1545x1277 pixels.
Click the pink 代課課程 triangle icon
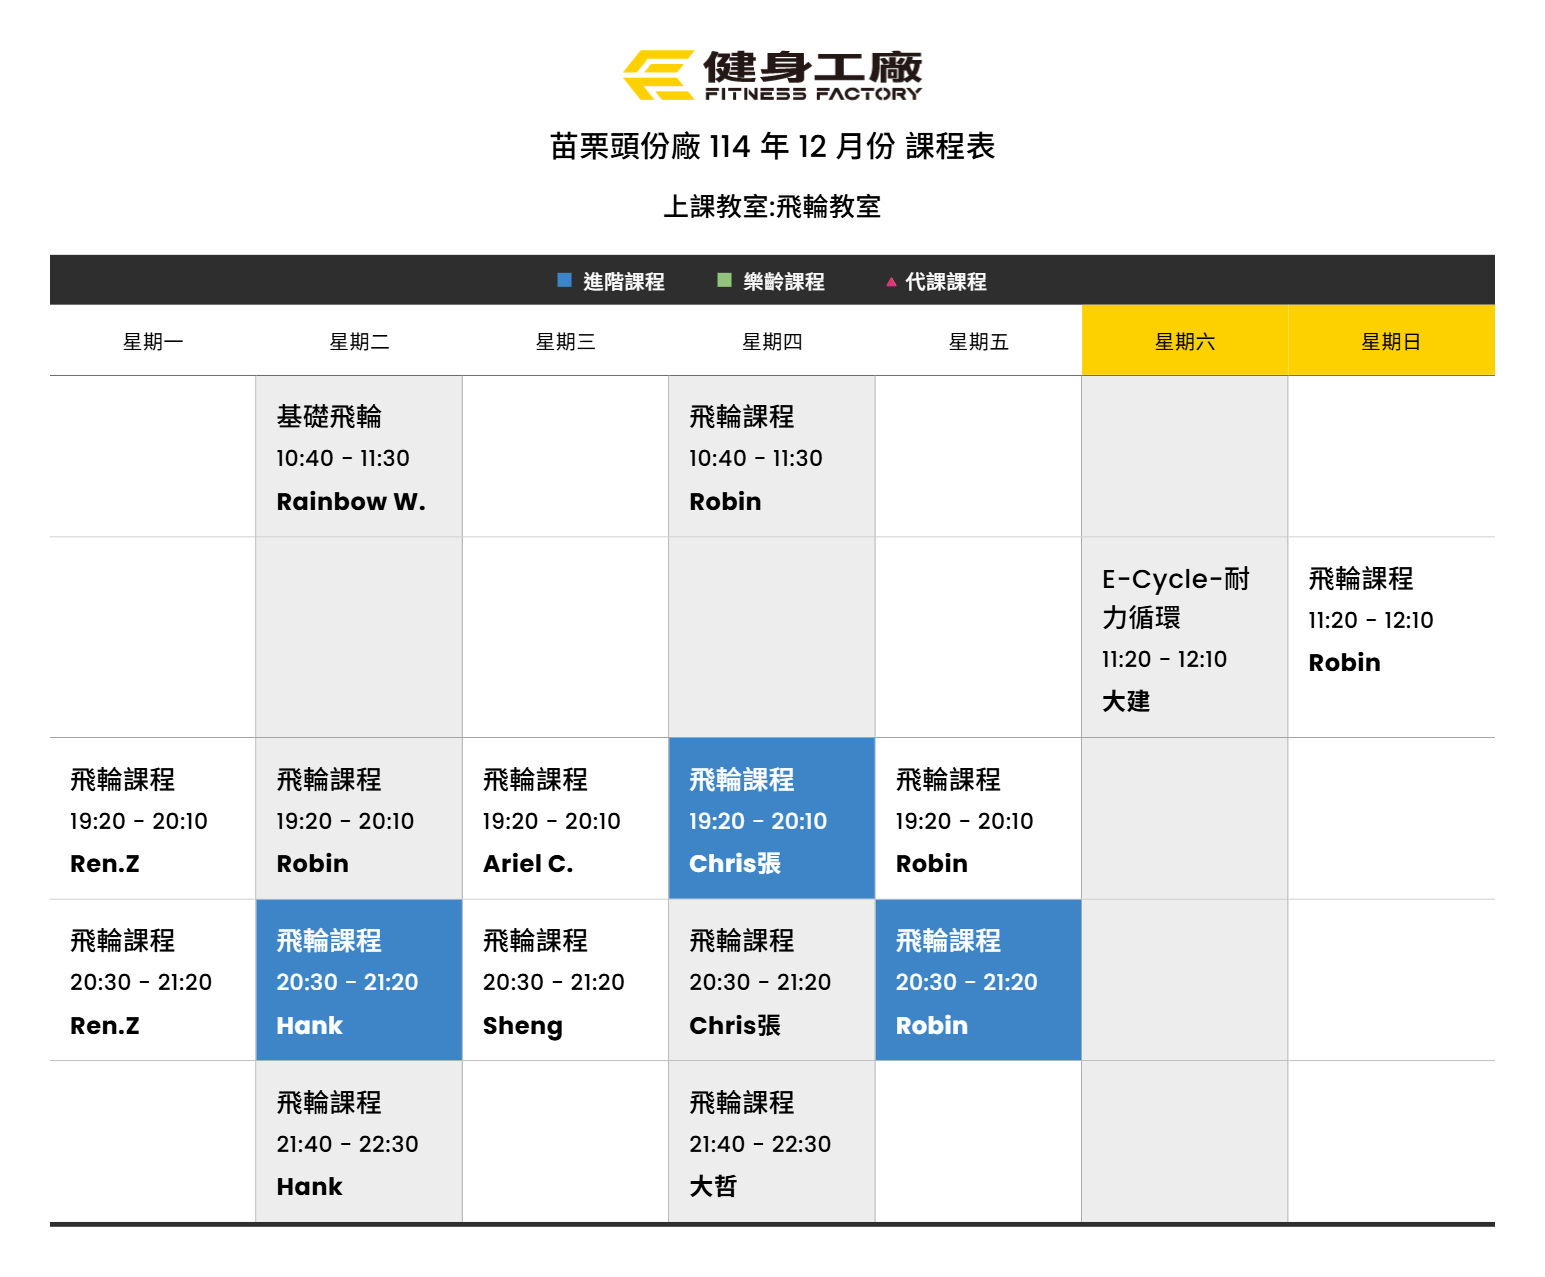891,282
